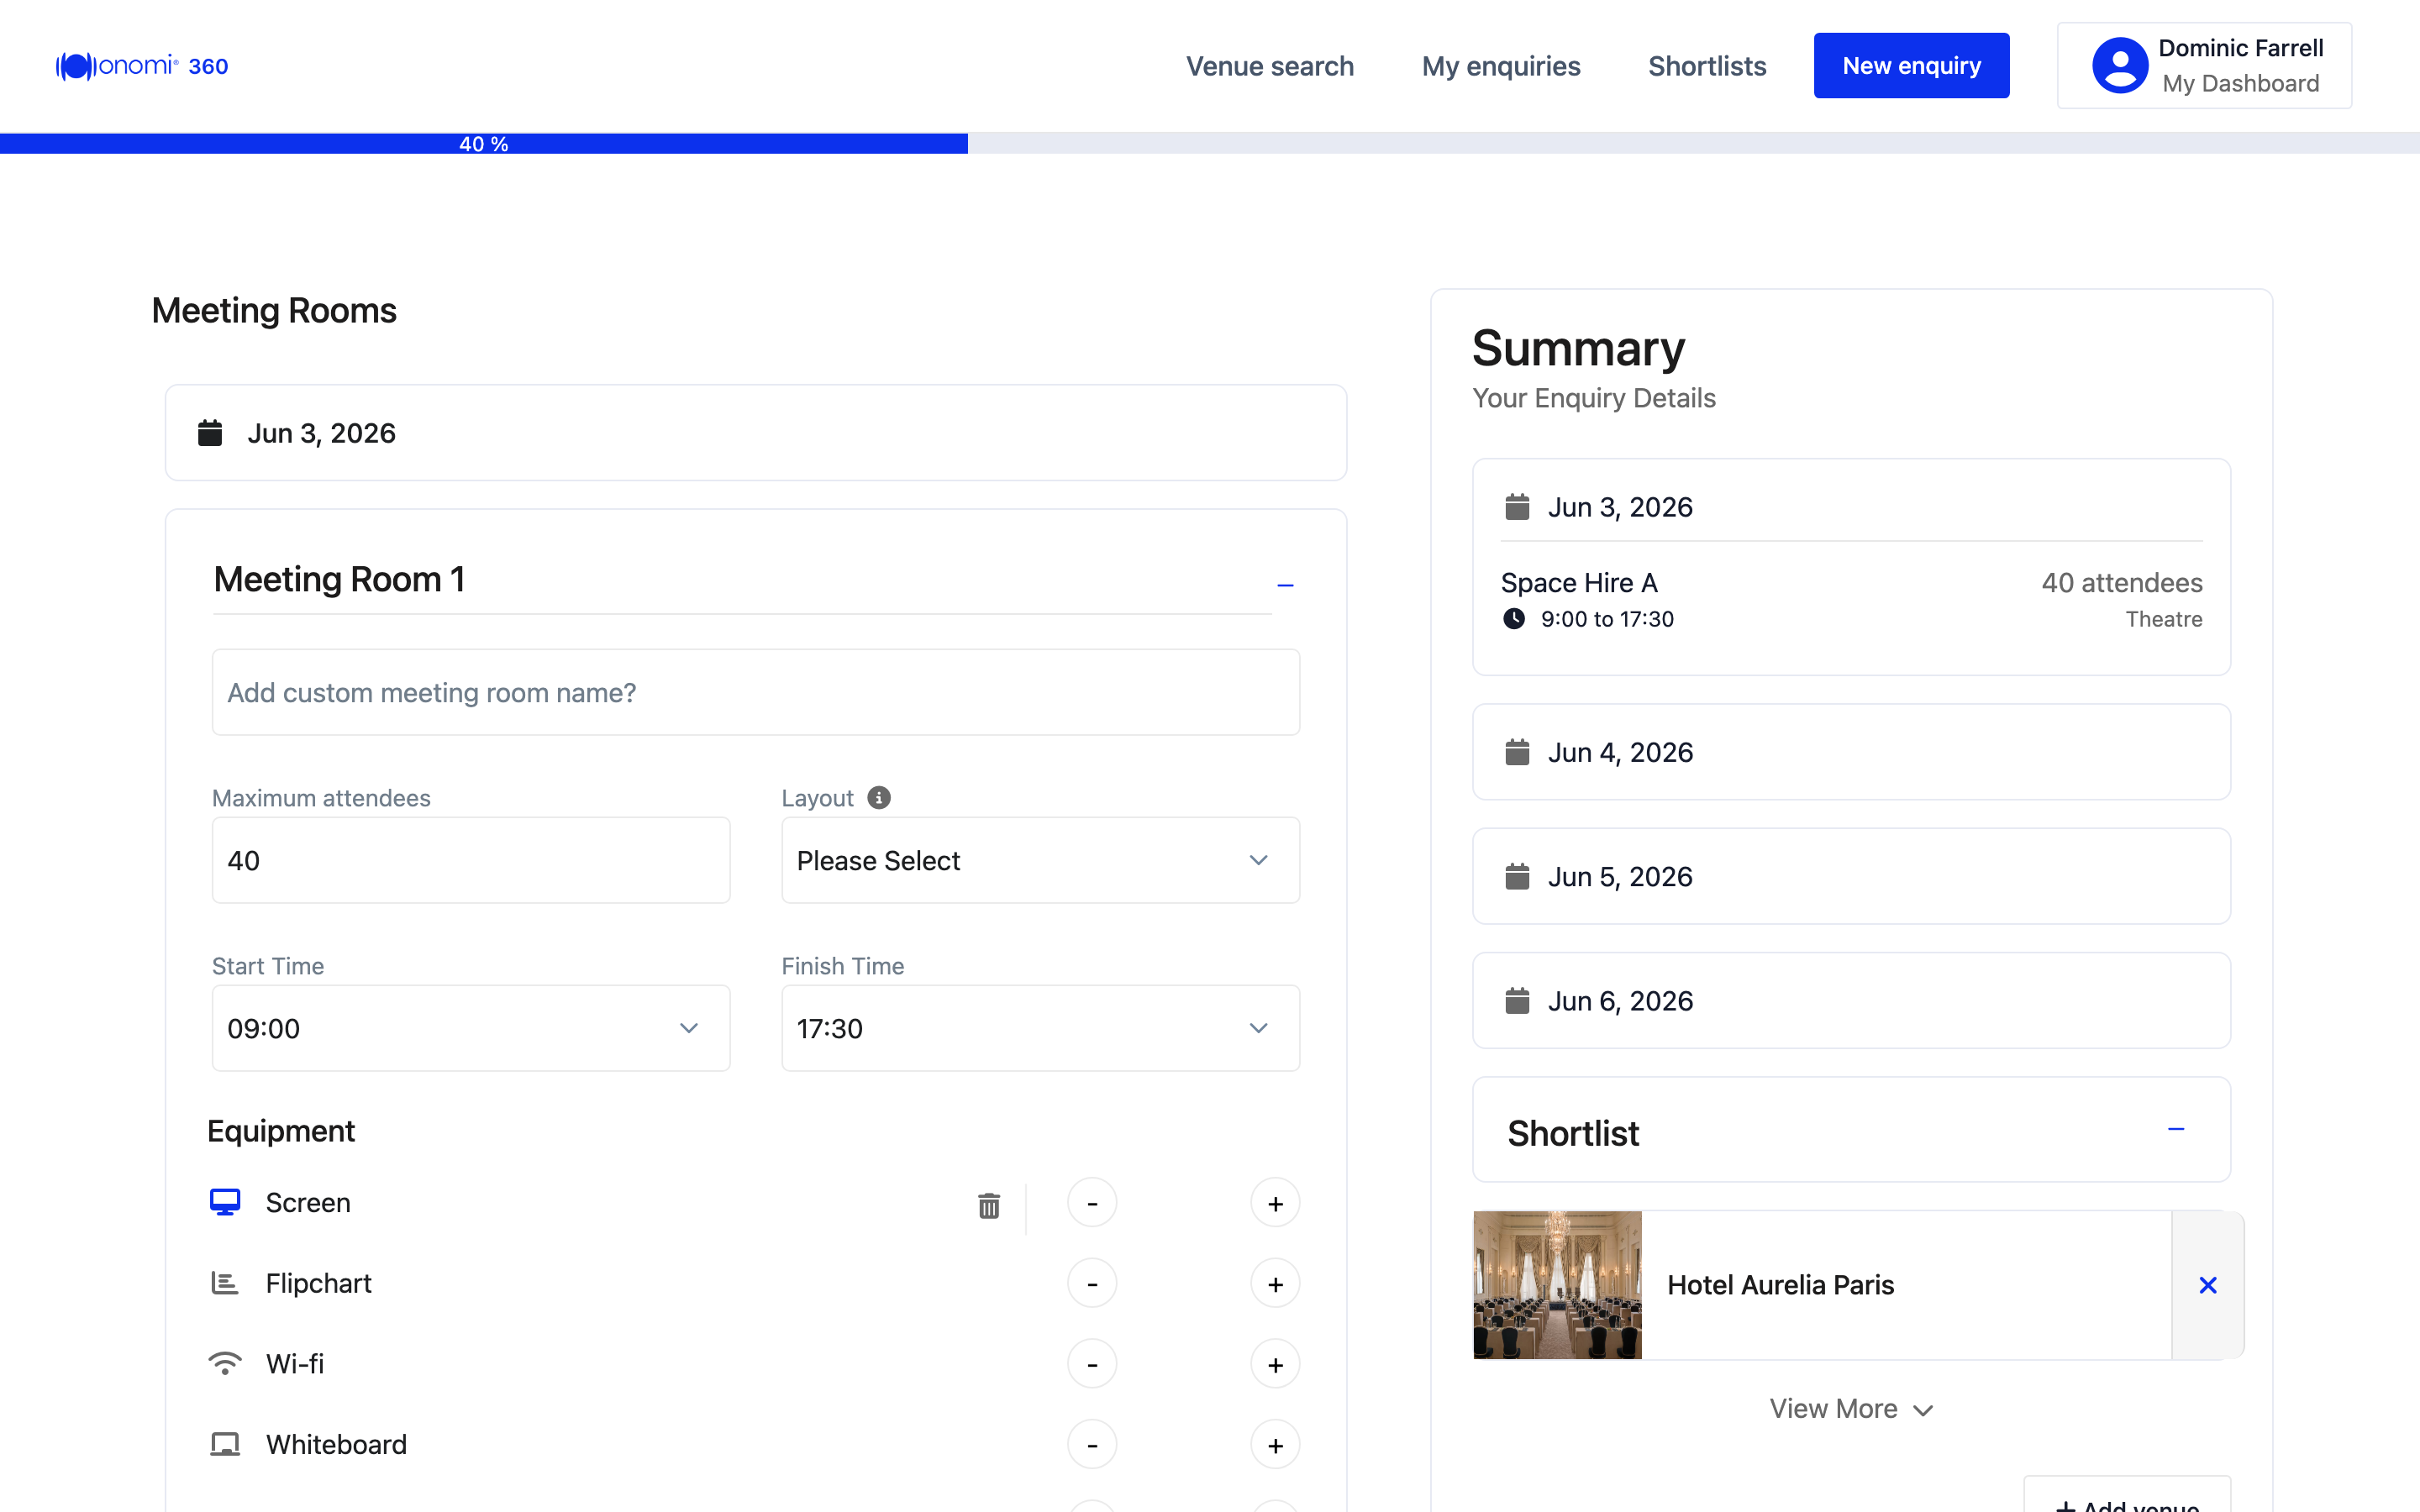Screen dimensions: 2420x1512
Task: Click the Whiteboard icon
Action: (x=225, y=1444)
